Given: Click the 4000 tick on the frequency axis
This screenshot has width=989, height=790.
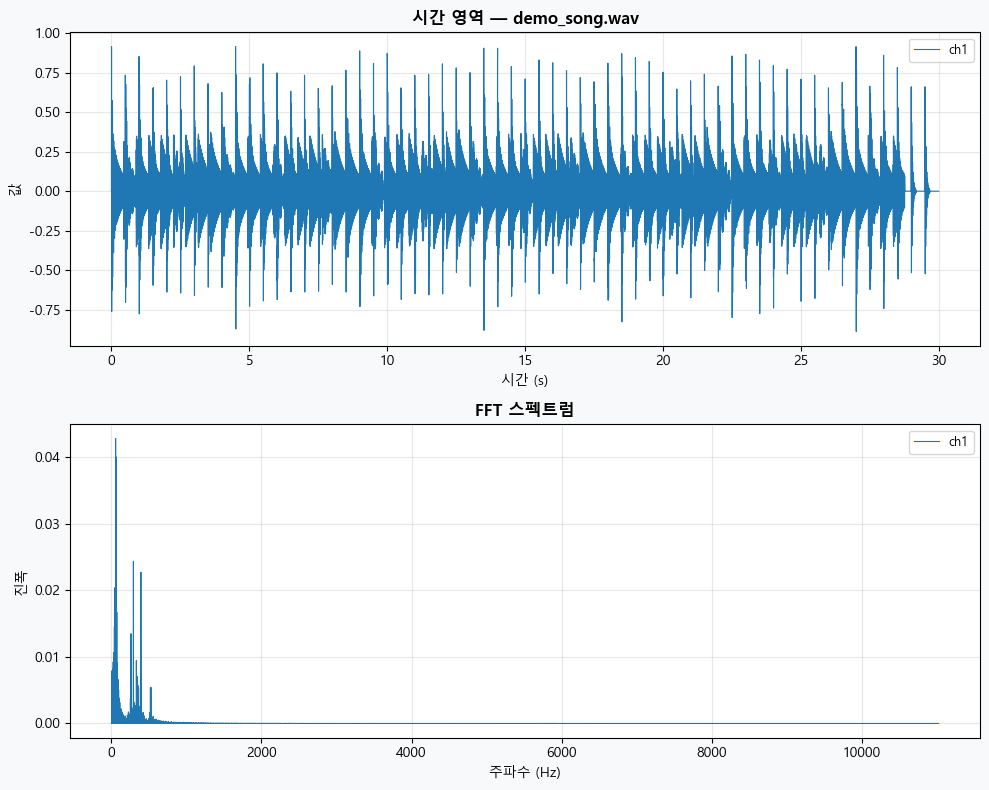Looking at the screenshot, I should click(x=412, y=752).
